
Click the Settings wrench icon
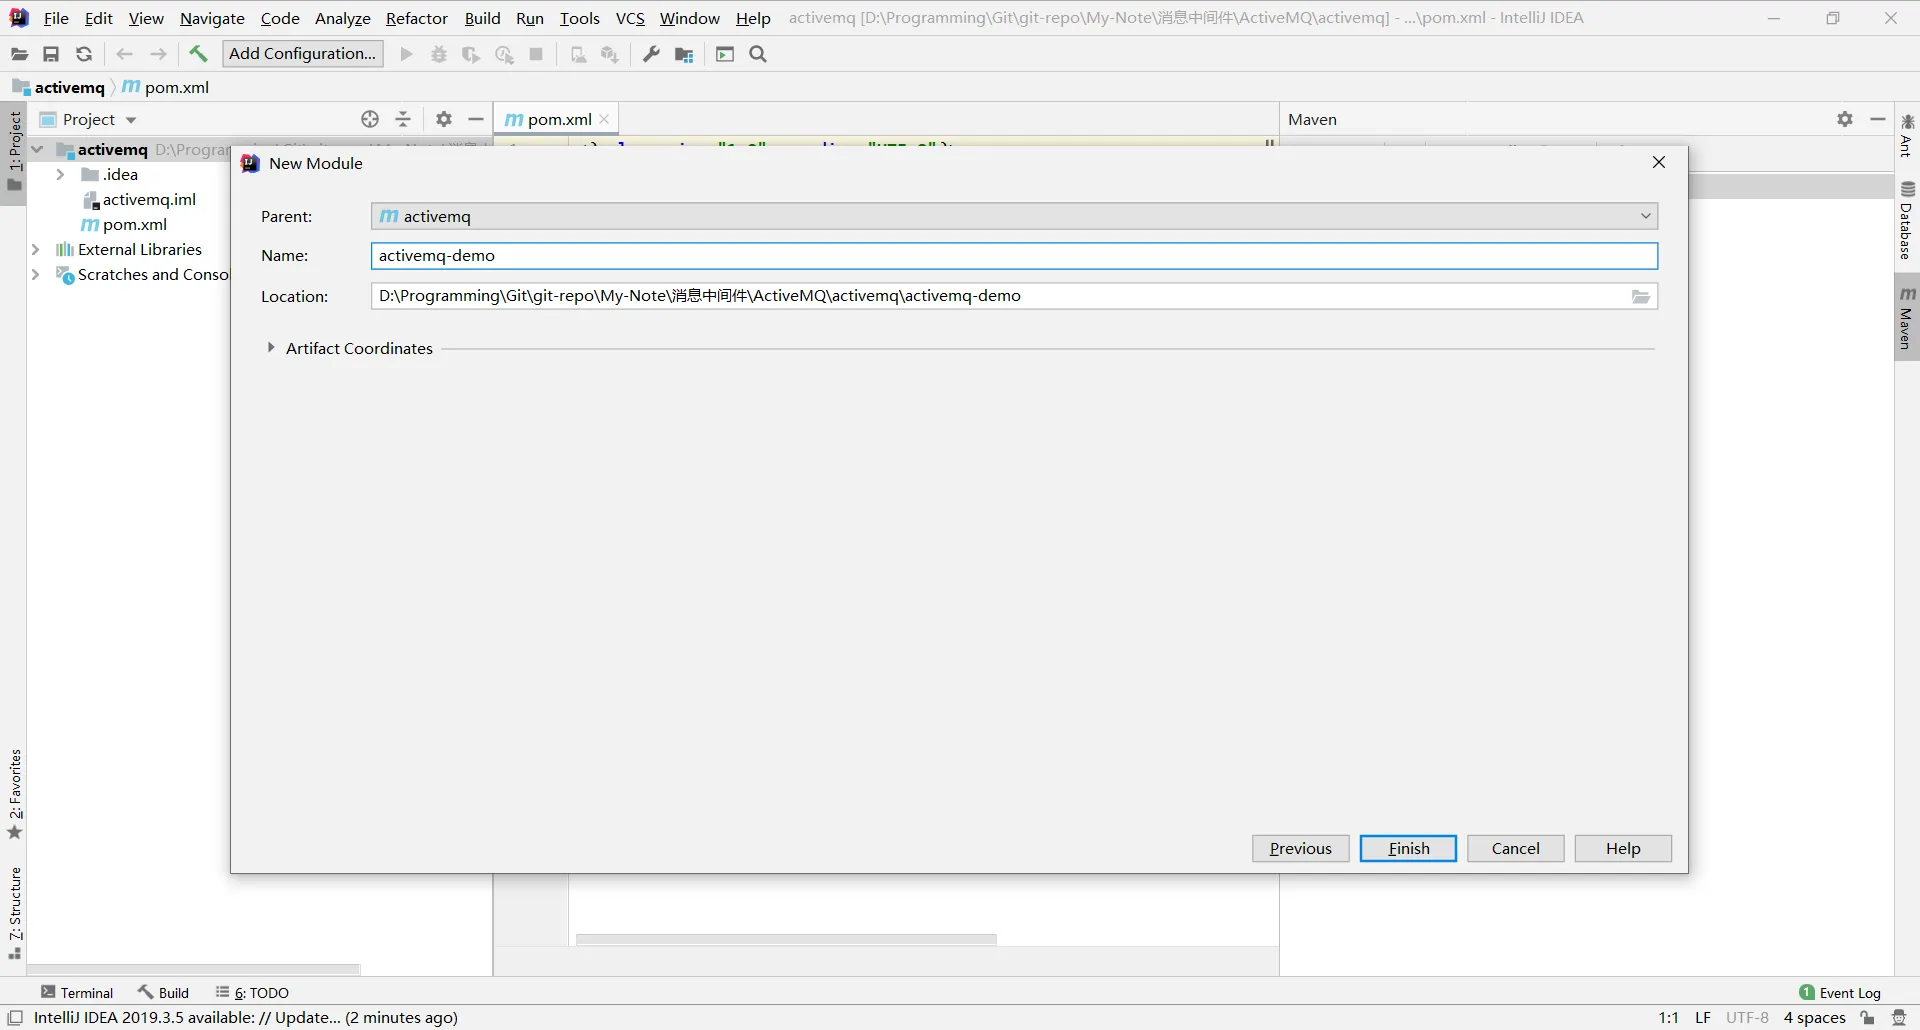pyautogui.click(x=651, y=54)
